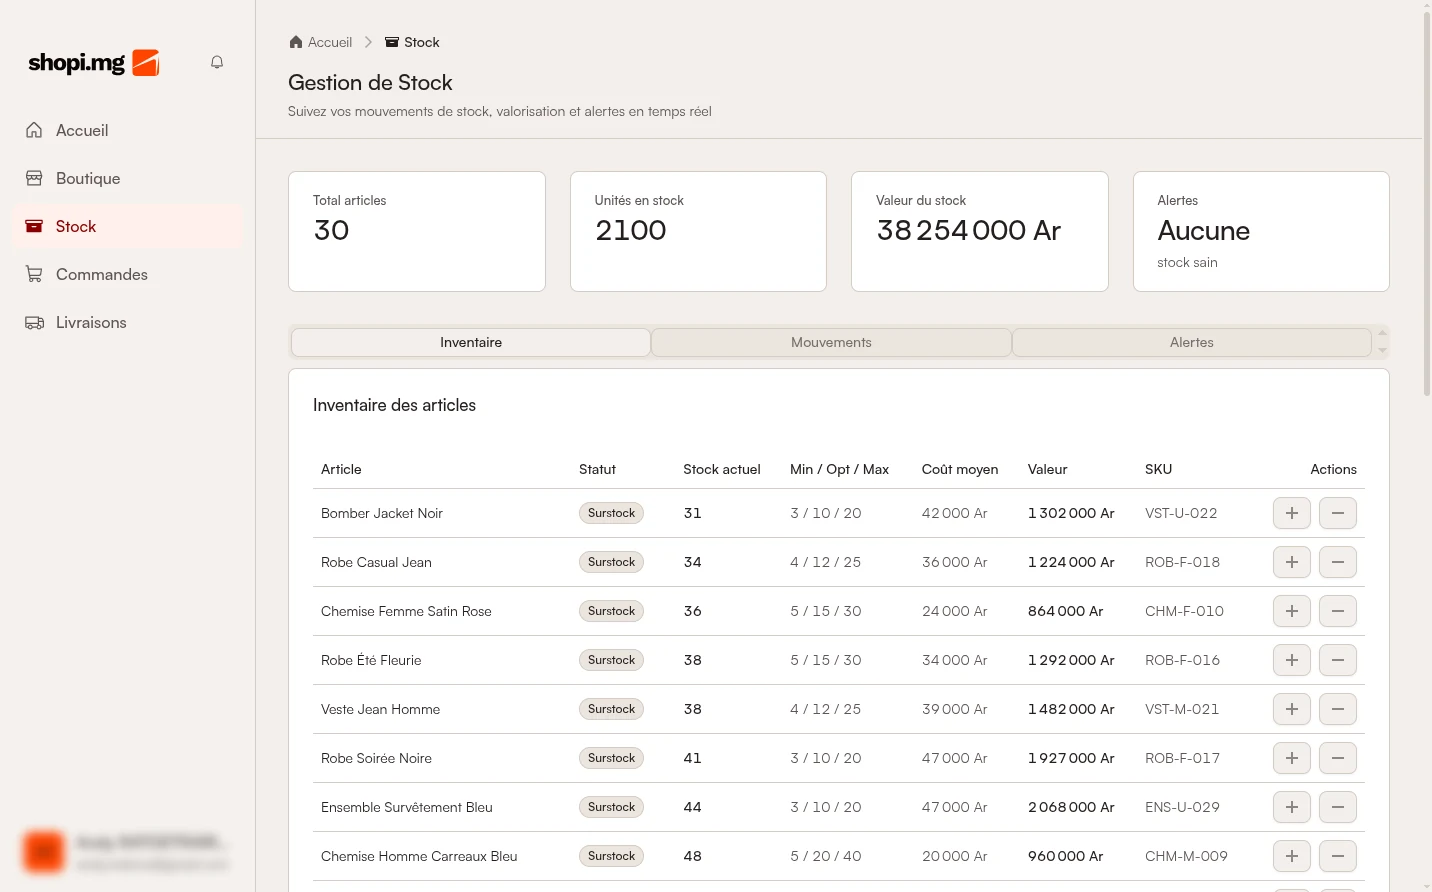The width and height of the screenshot is (1432, 892).
Task: Click the Valeur column header
Action: (x=1047, y=469)
